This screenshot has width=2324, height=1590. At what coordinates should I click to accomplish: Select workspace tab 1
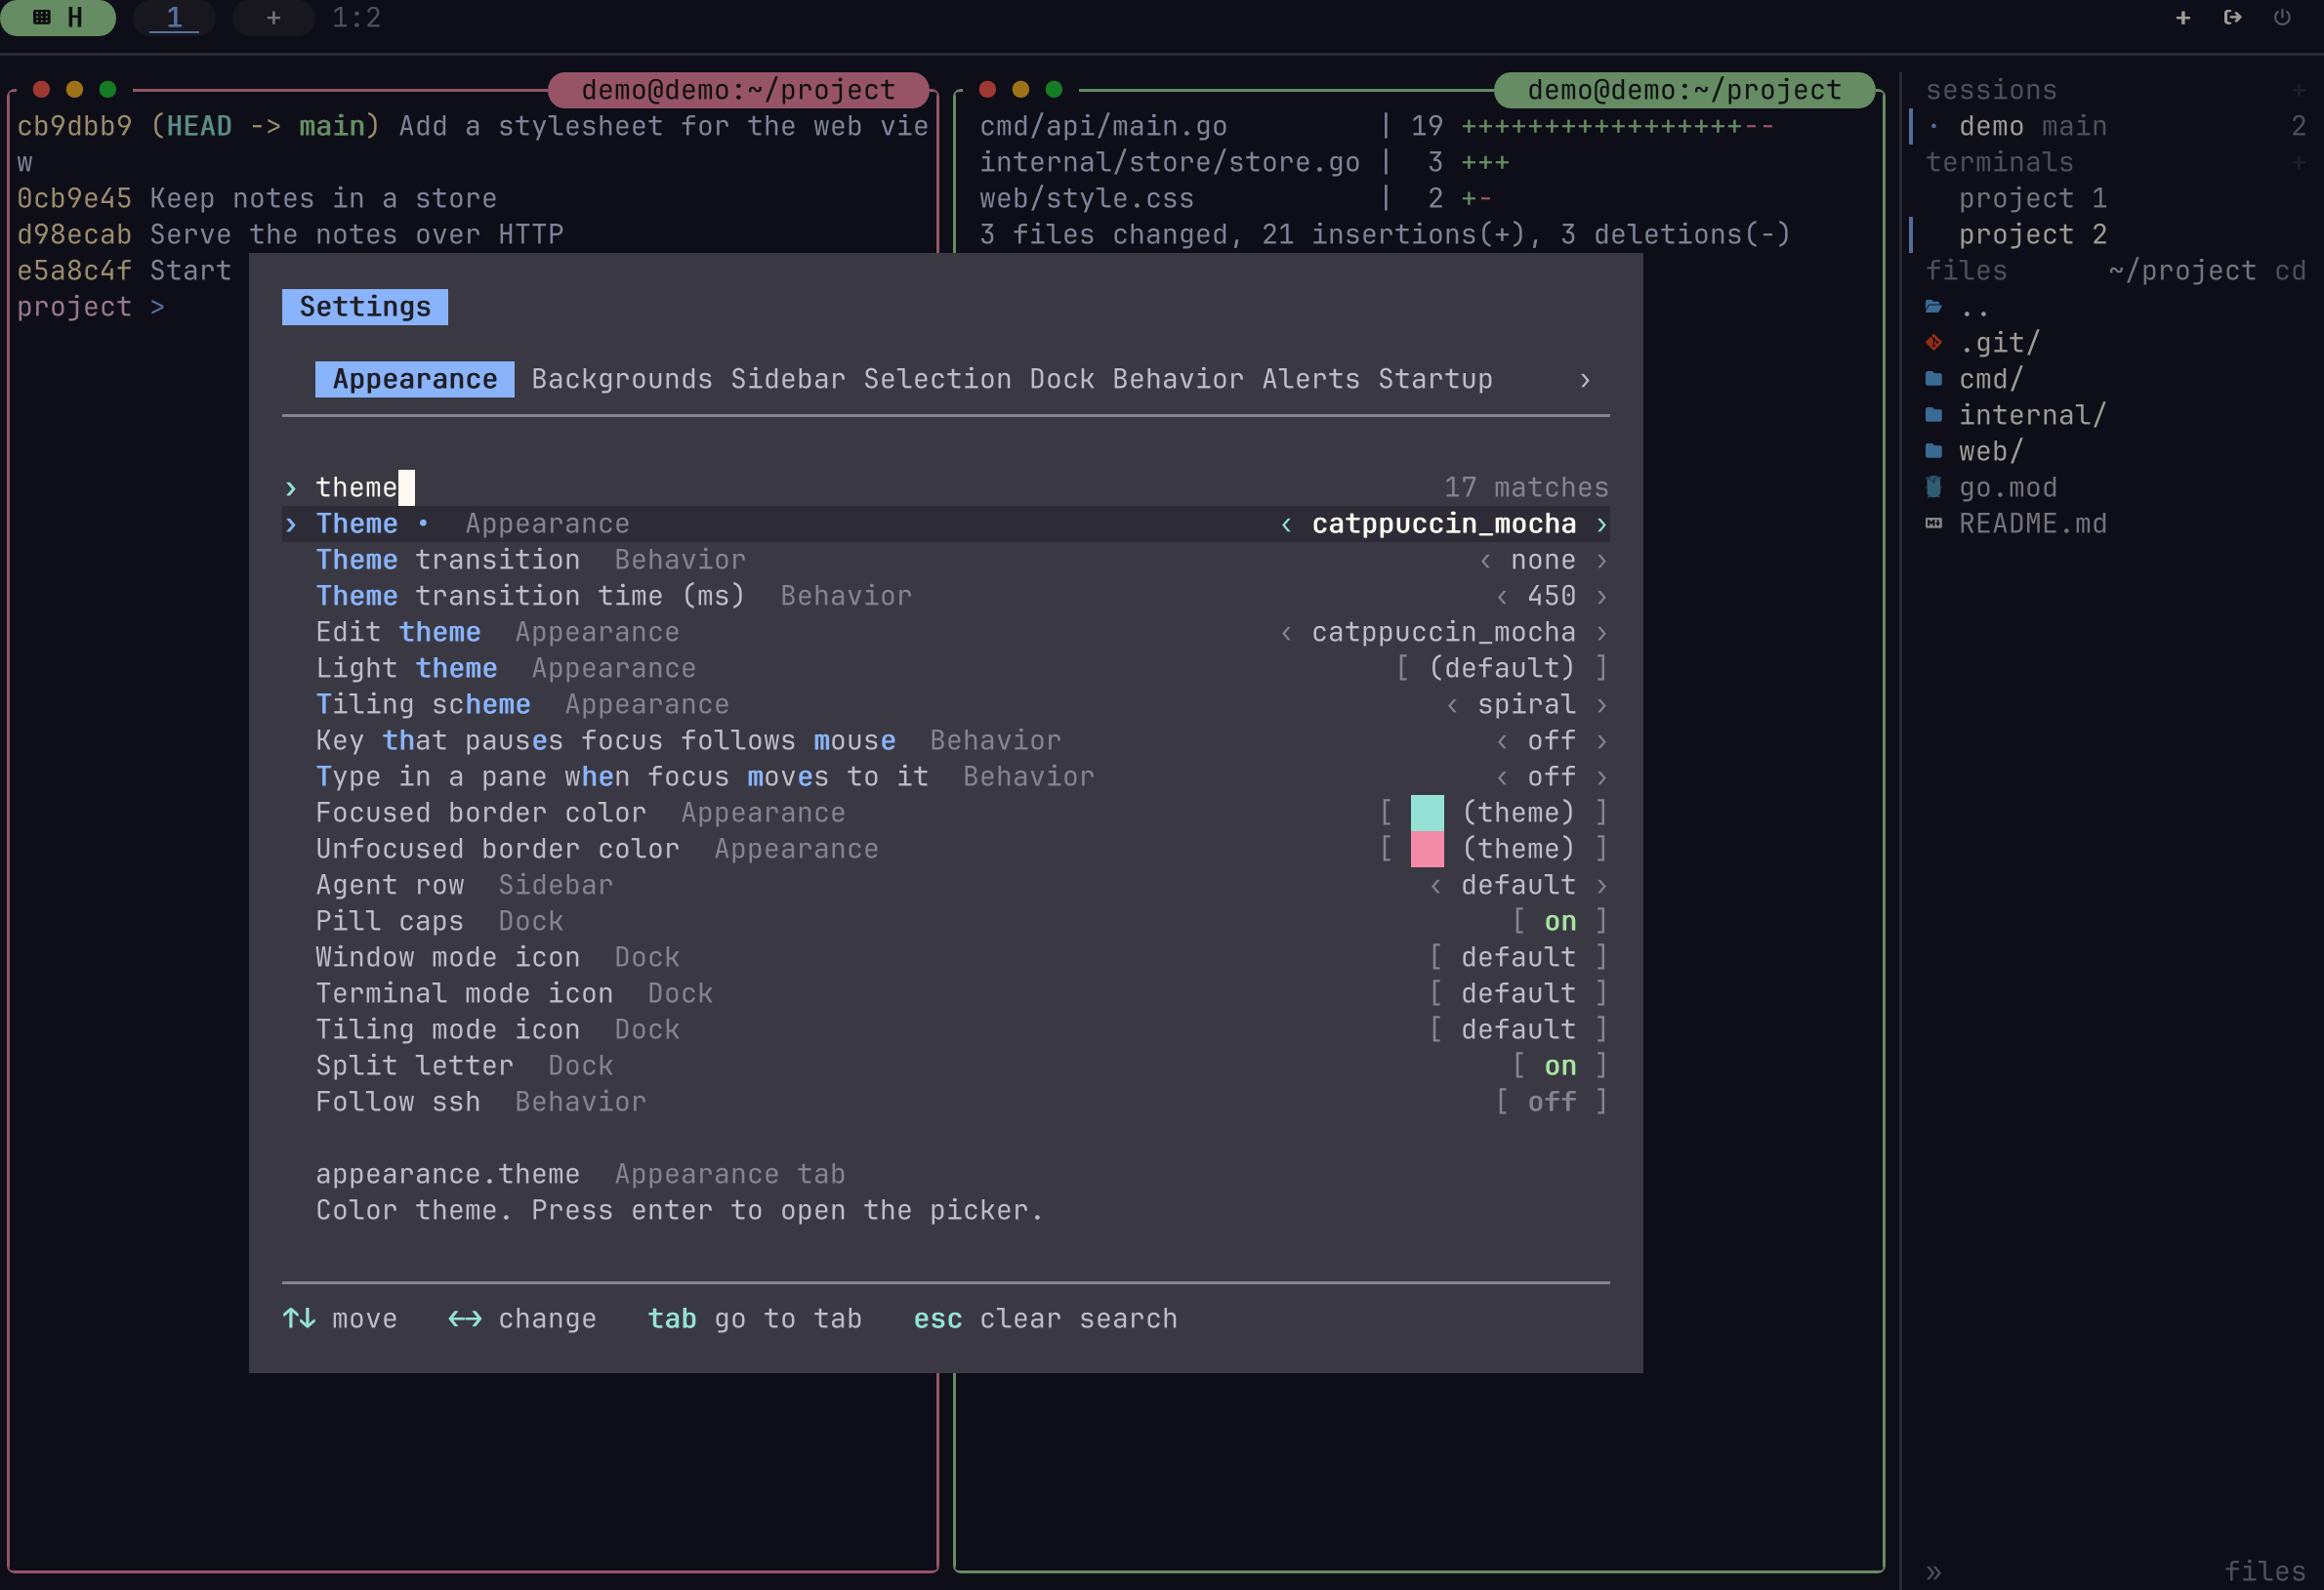click(x=174, y=17)
